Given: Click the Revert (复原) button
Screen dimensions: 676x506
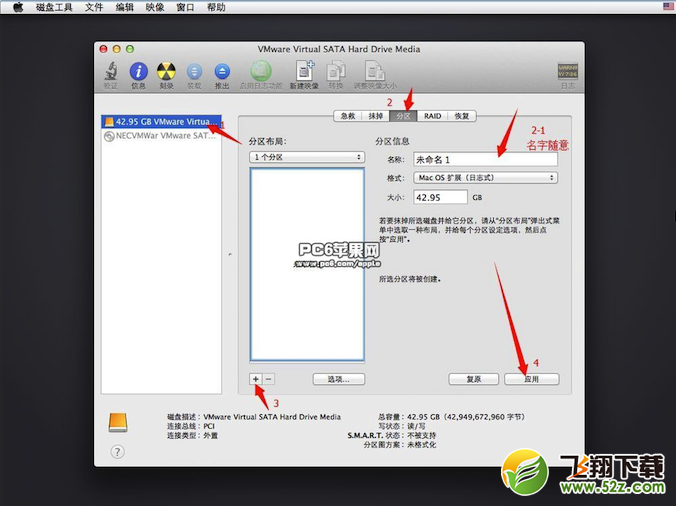Looking at the screenshot, I should click(474, 379).
